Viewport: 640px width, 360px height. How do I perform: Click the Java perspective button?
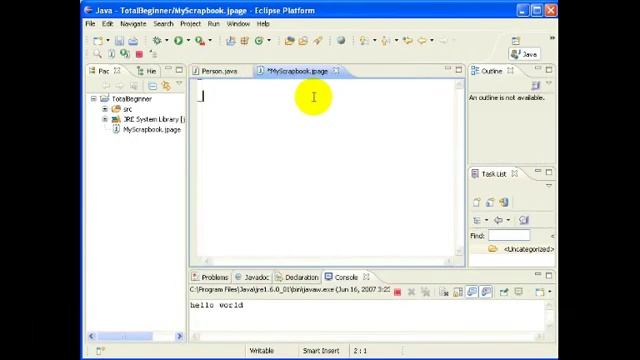(x=524, y=54)
